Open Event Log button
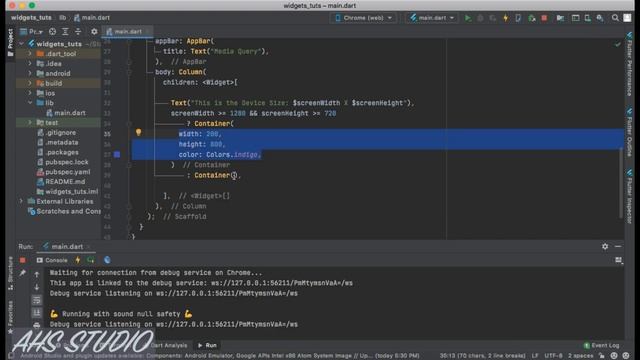Viewport: 640px width, 360px height. [x=602, y=345]
